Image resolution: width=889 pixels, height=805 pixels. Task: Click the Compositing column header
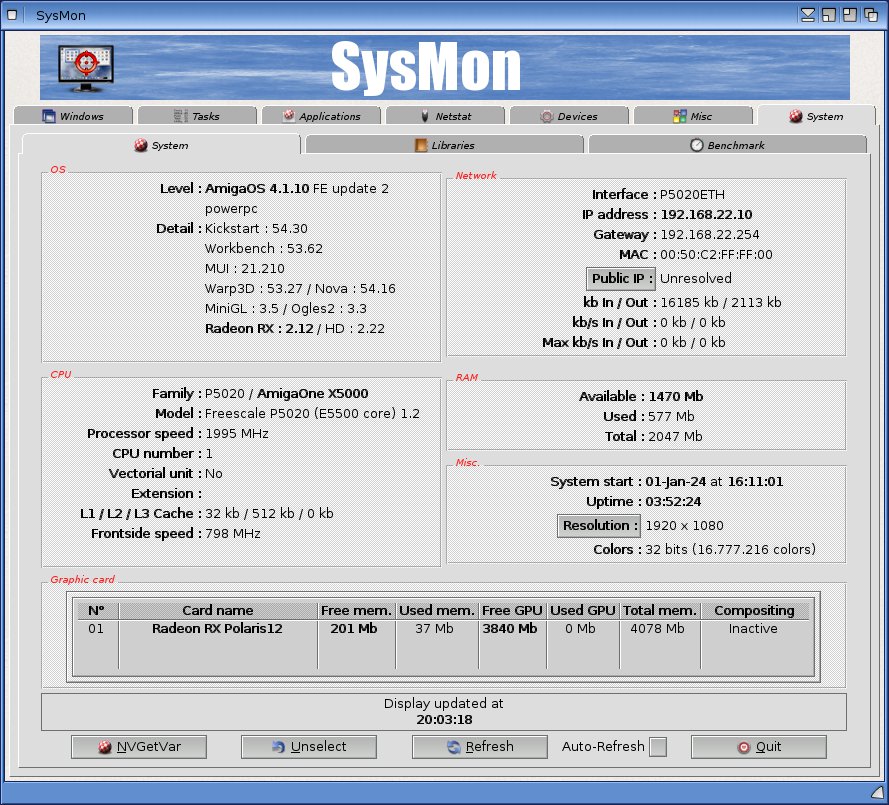(x=754, y=610)
